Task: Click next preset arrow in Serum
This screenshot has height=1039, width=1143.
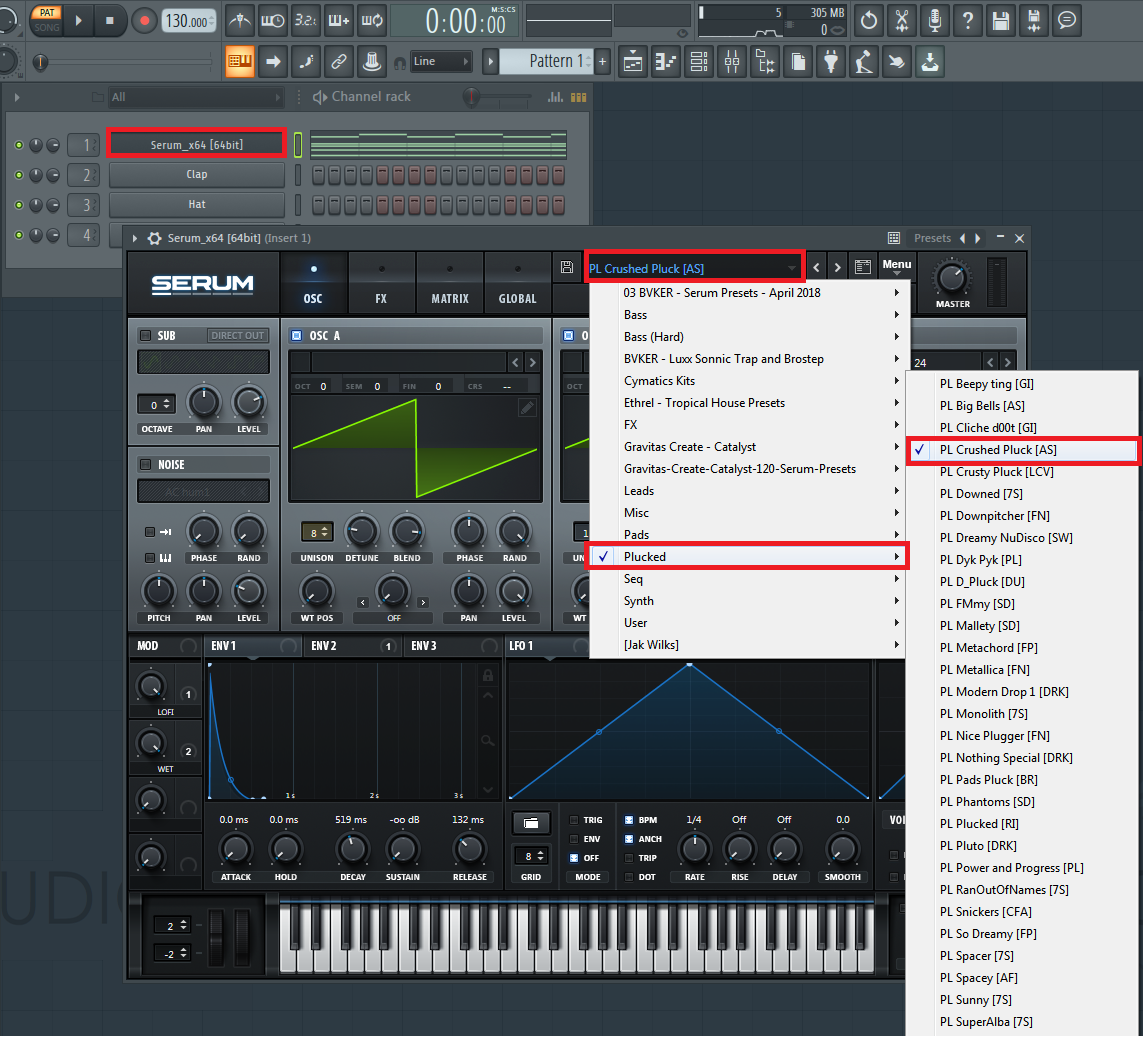Action: pos(838,268)
